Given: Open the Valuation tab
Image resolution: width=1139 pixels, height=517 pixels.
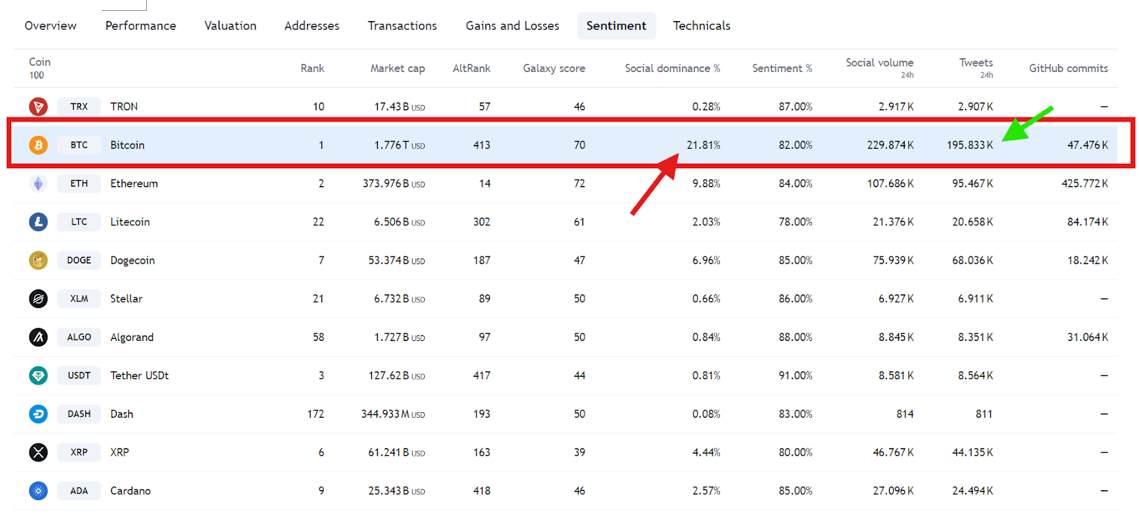Looking at the screenshot, I should (x=230, y=26).
